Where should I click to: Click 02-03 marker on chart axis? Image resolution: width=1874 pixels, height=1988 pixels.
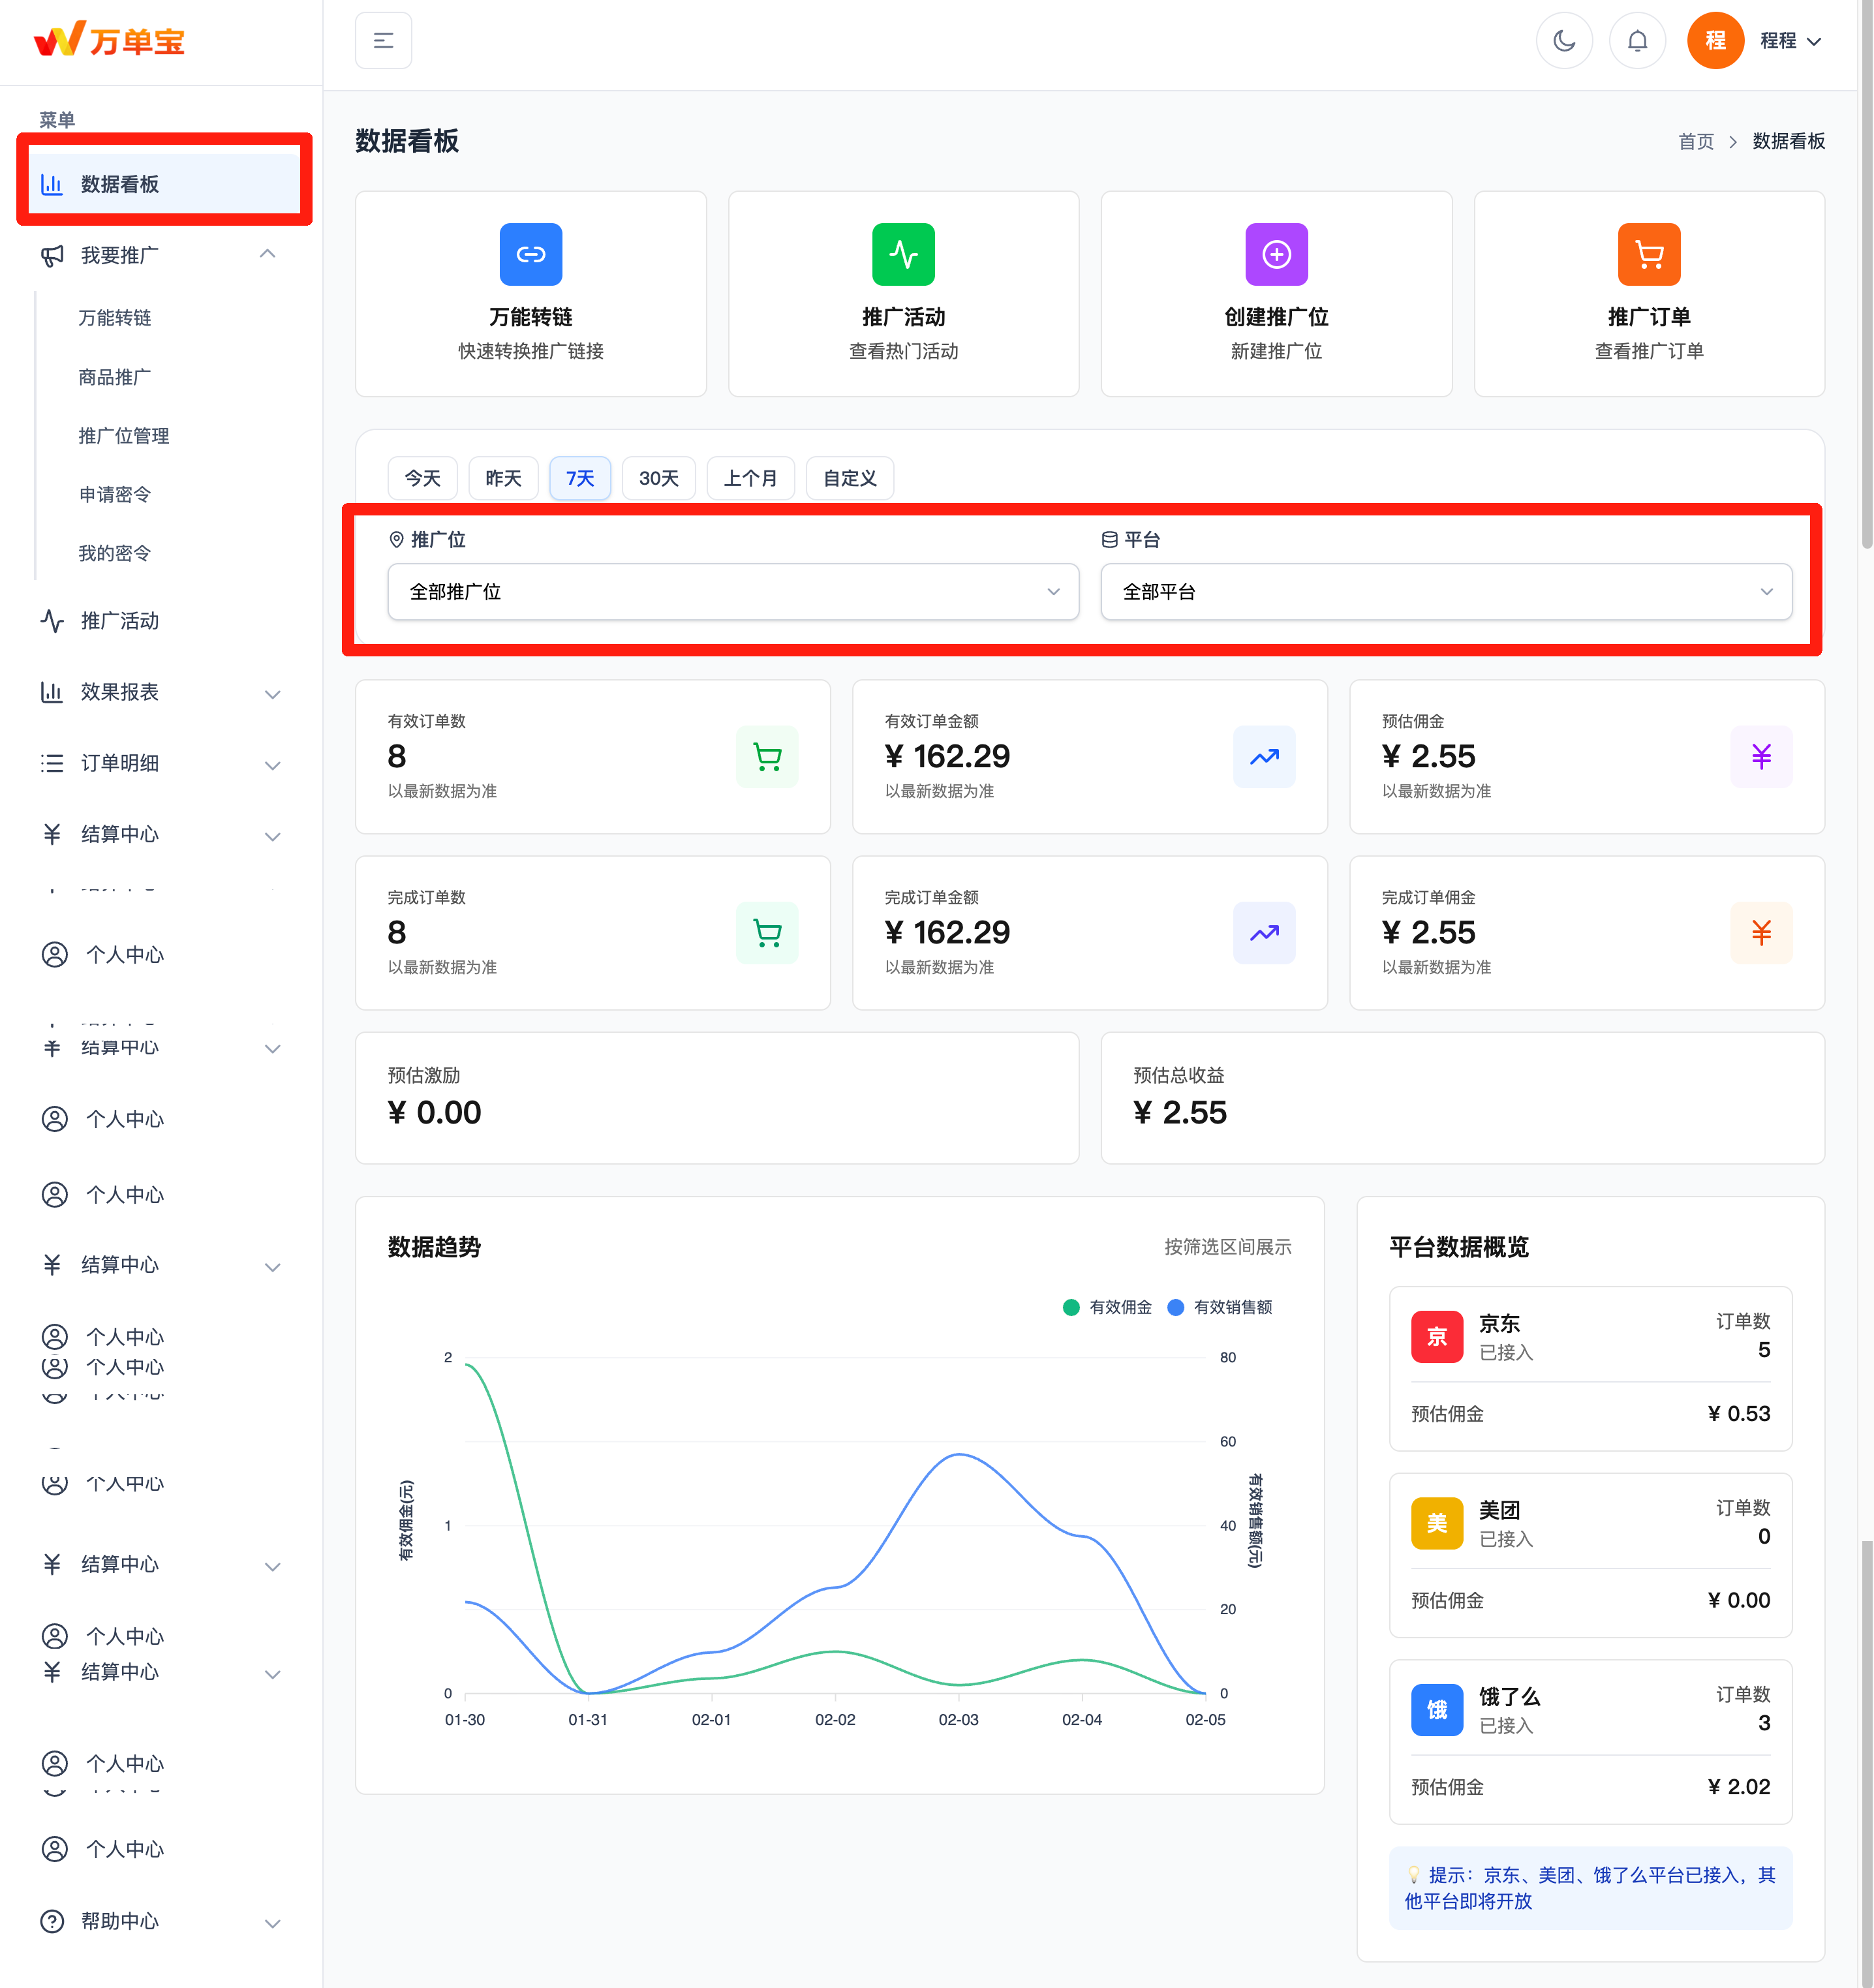coord(958,1720)
